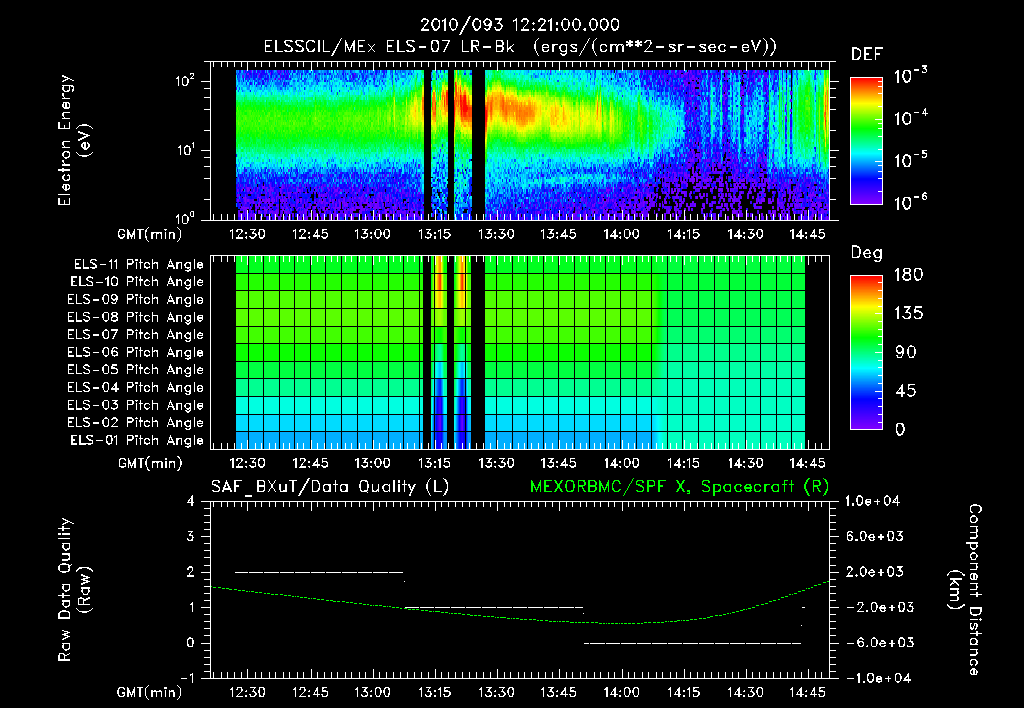
Task: Click the Deg pitch angle color bar
Action: [x=867, y=352]
